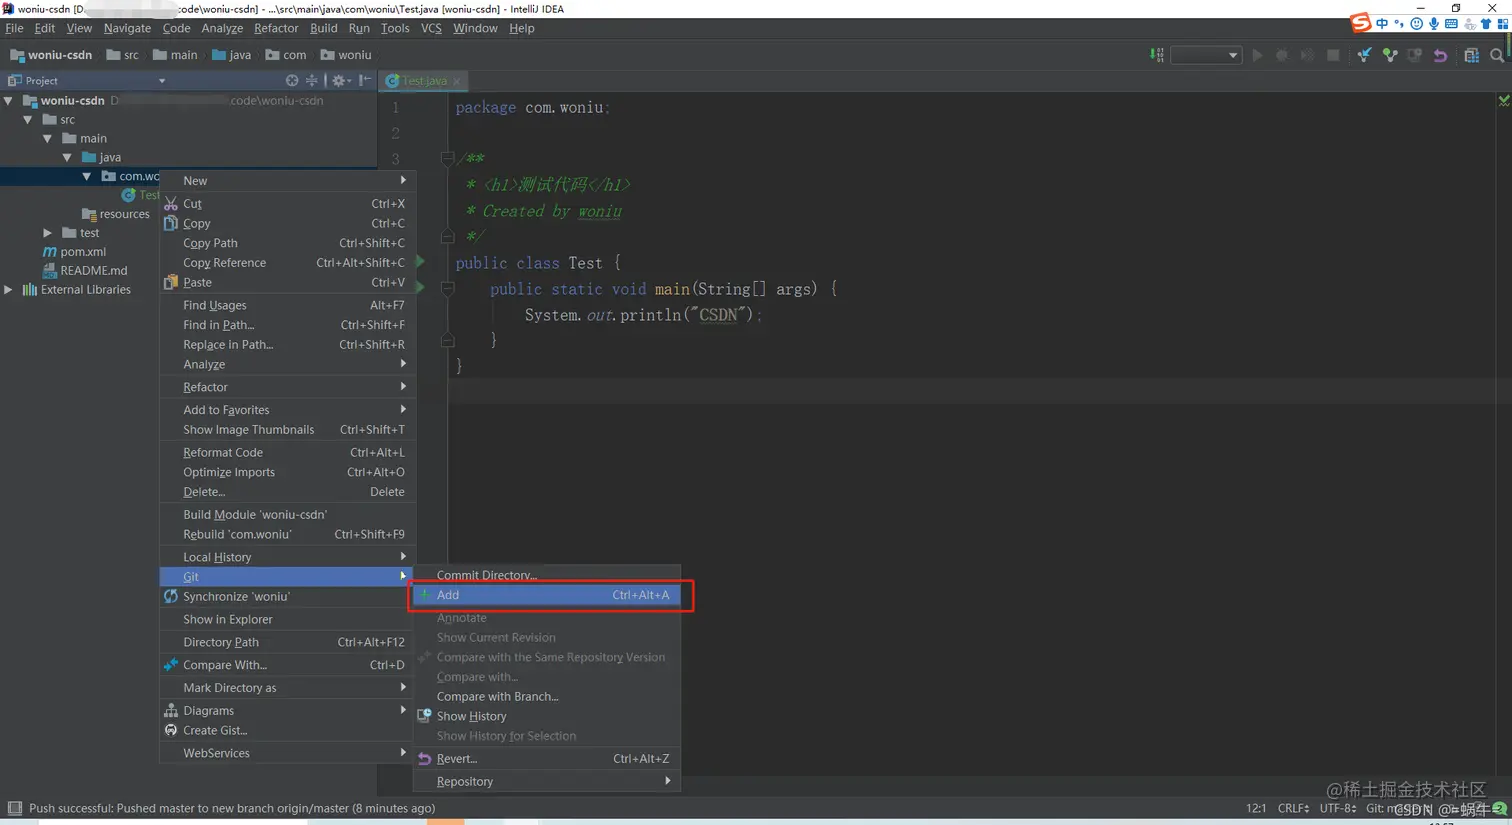Close the Test.java editor tab
The image size is (1512, 825).
pyautogui.click(x=457, y=81)
